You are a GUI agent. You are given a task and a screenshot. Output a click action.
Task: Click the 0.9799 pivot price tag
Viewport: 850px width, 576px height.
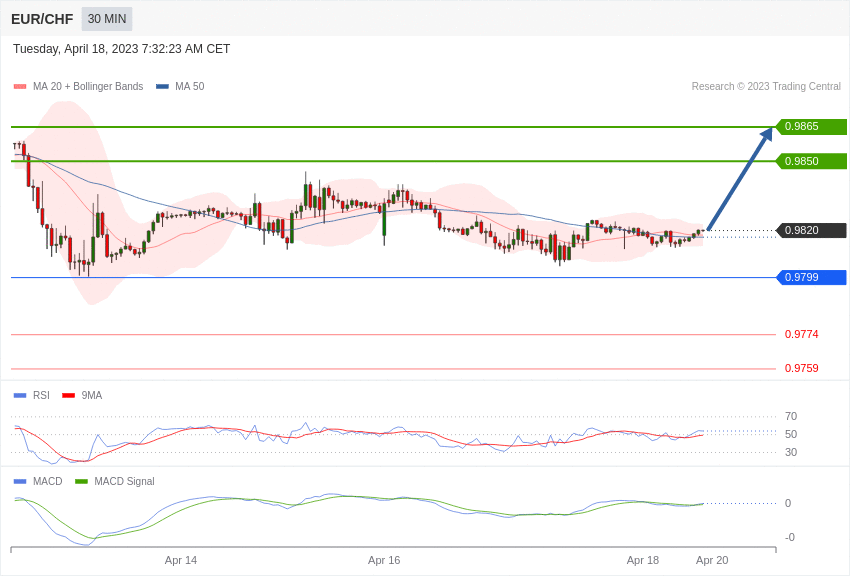812,277
